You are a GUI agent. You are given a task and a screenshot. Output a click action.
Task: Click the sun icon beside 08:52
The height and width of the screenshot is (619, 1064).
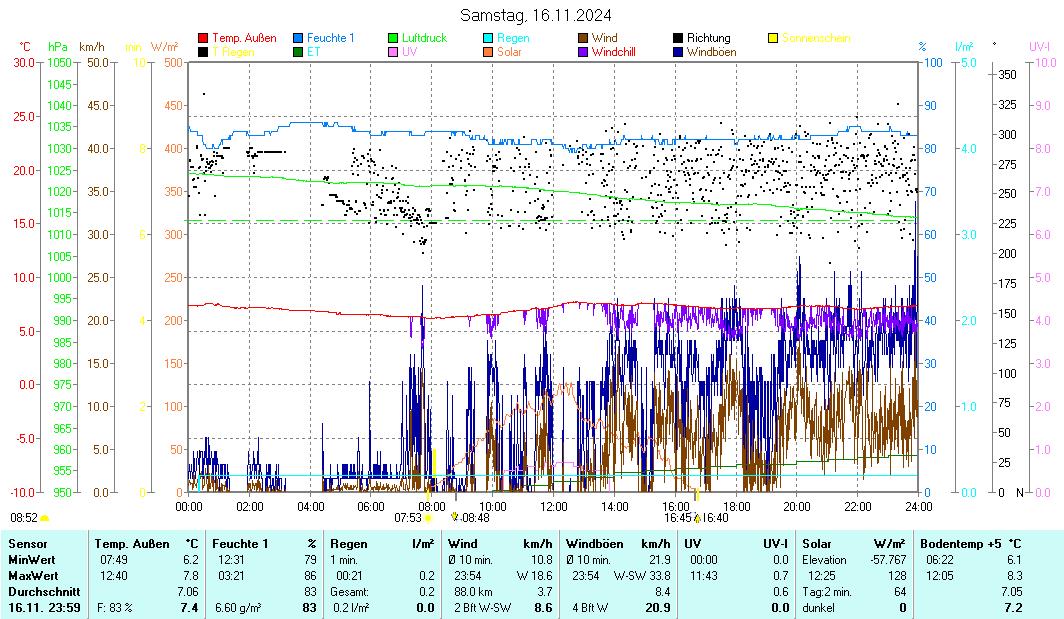pos(45,518)
